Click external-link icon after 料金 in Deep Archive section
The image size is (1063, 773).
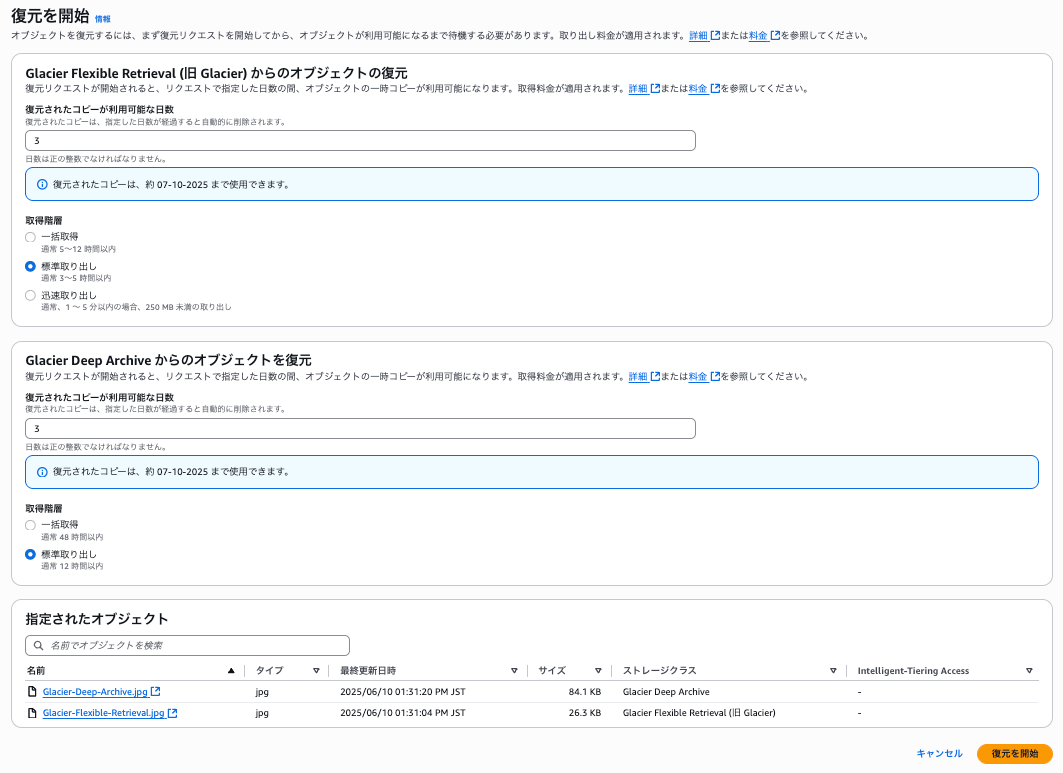715,376
